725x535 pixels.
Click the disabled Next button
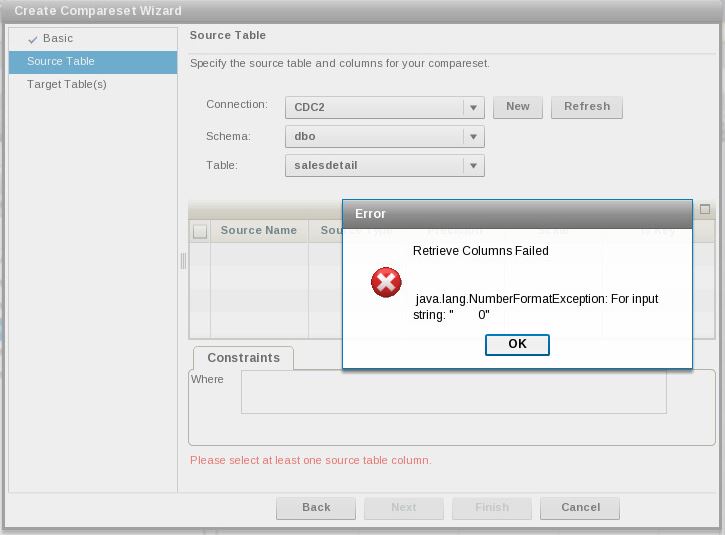(404, 508)
